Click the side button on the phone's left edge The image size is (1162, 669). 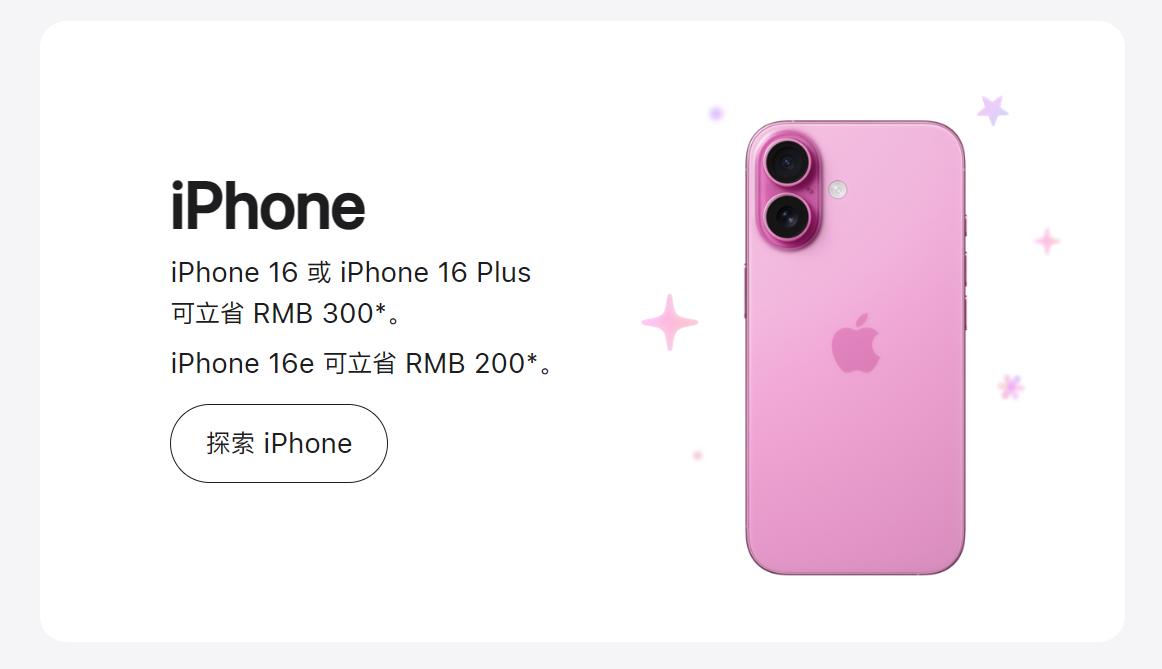tap(745, 291)
